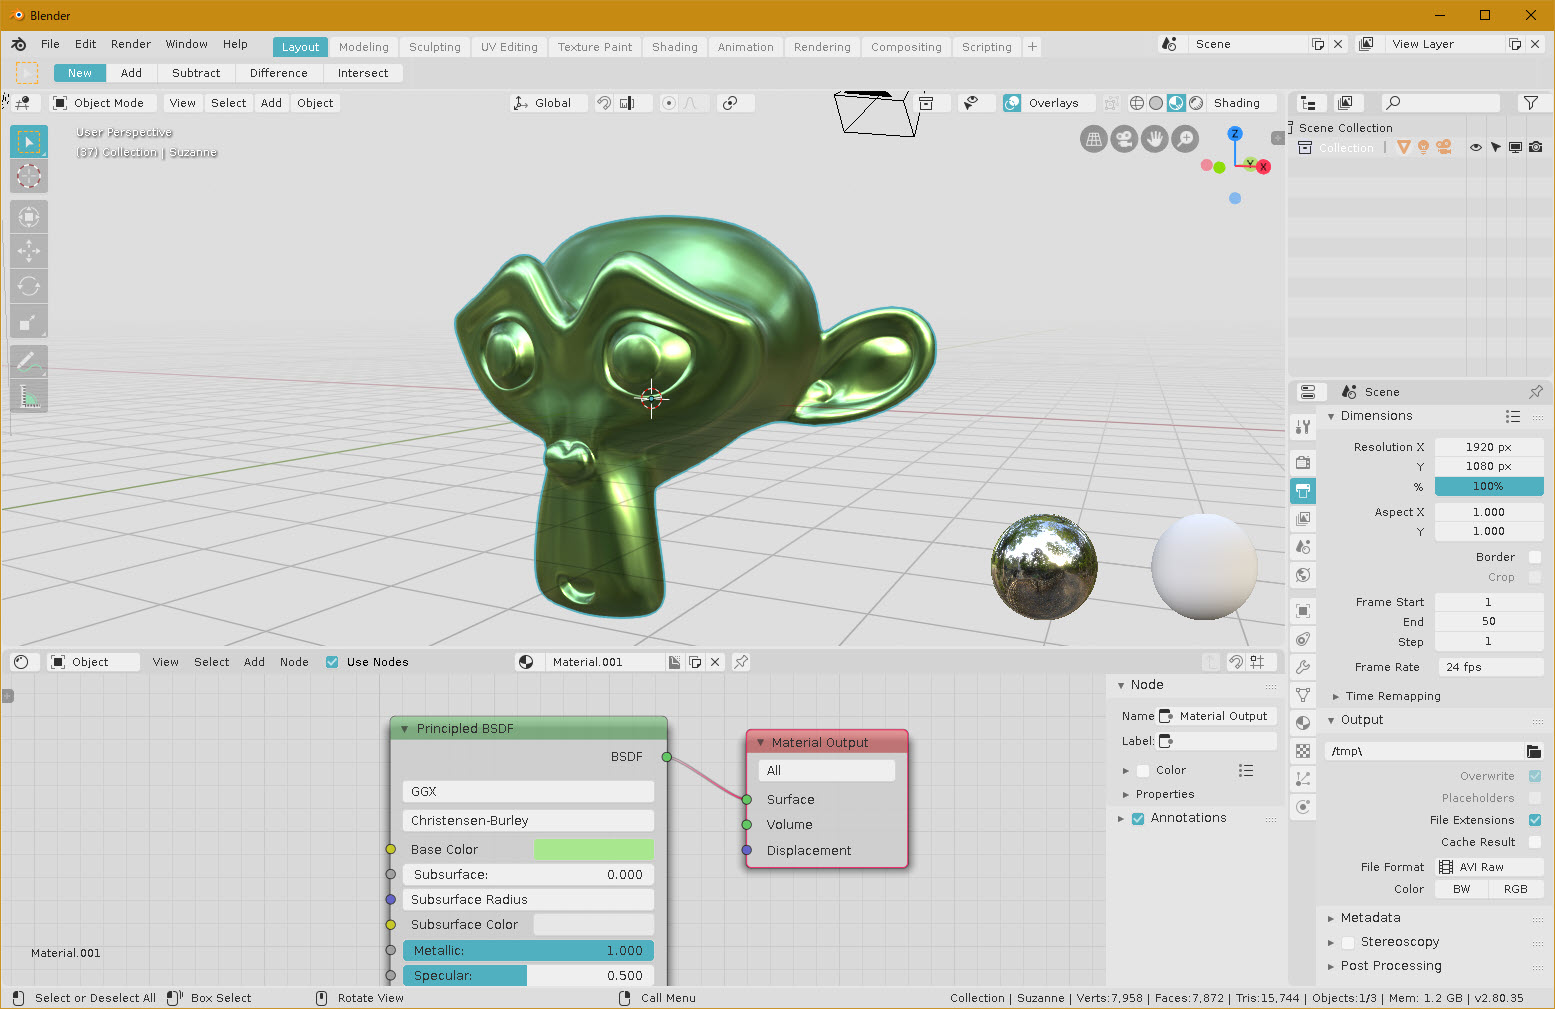Click the Base Color green swatch
1555x1009 pixels.
pyautogui.click(x=594, y=850)
